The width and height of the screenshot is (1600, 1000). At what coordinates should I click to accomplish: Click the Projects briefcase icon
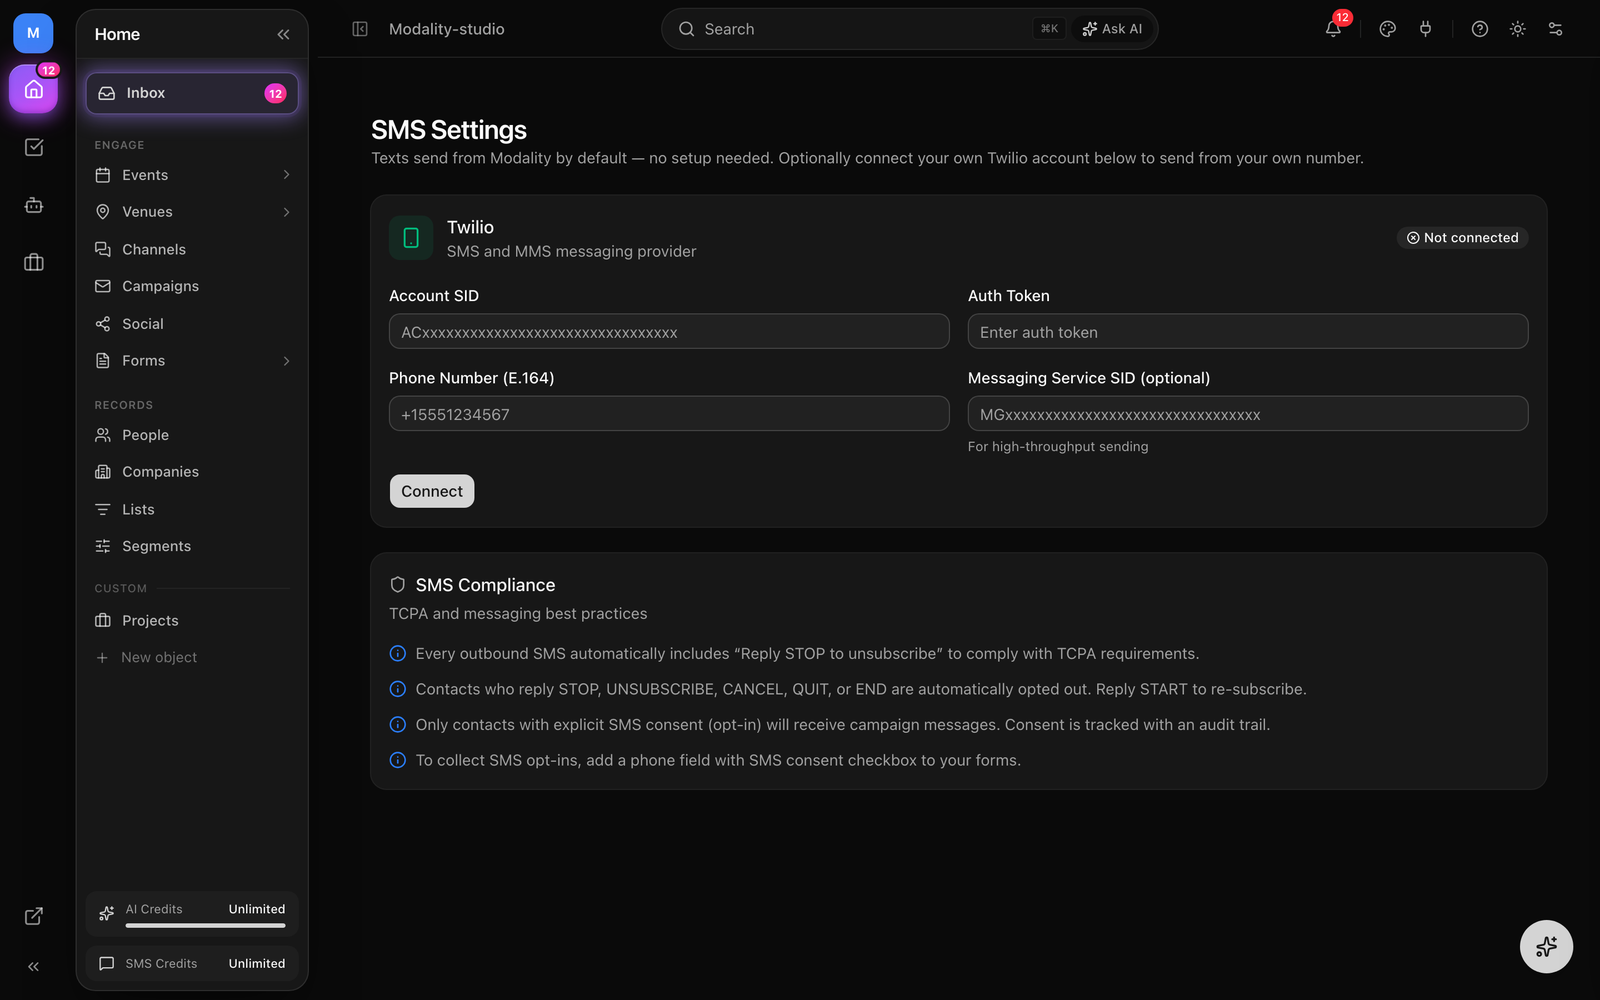(103, 621)
